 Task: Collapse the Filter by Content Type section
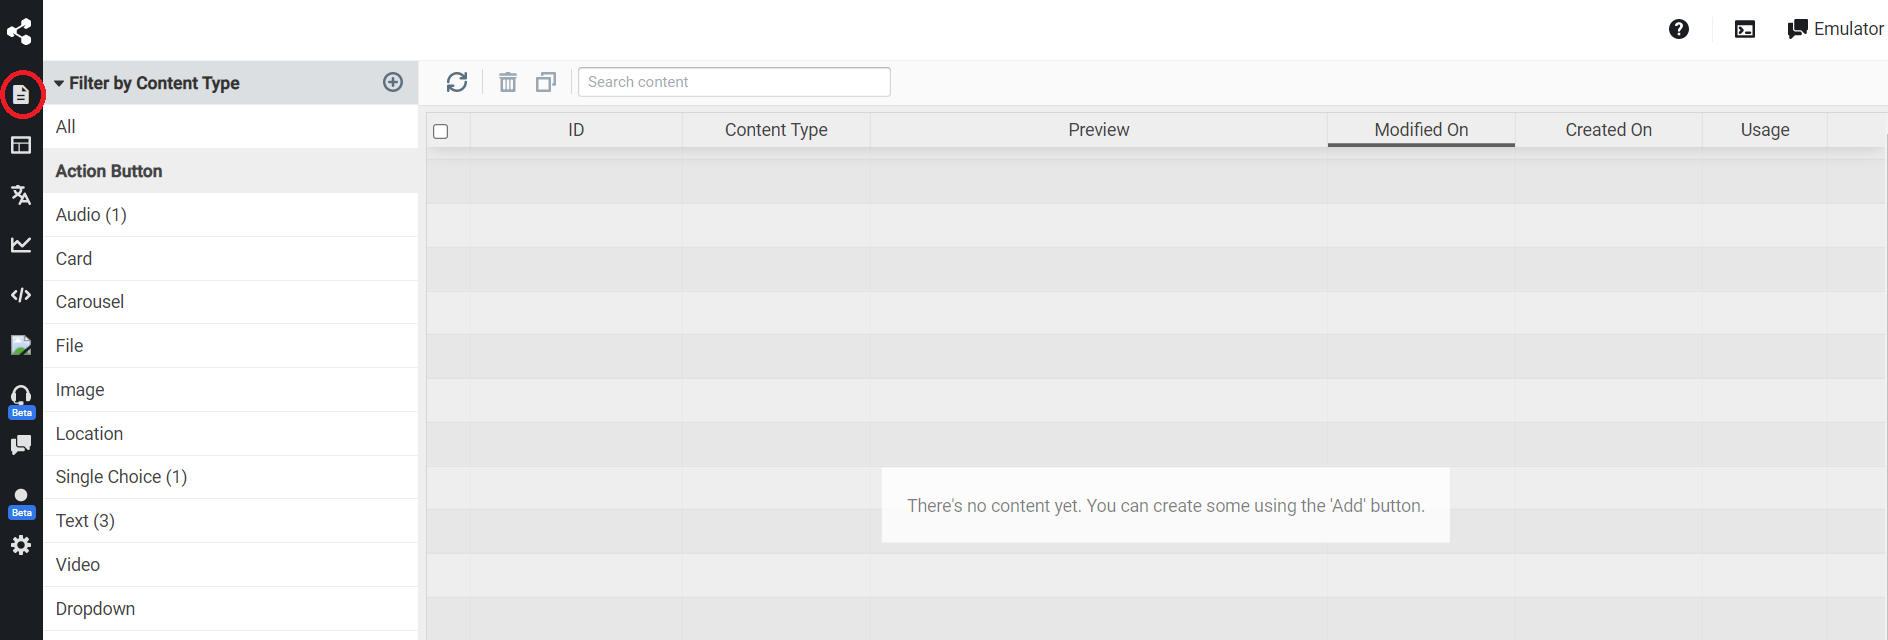click(60, 83)
